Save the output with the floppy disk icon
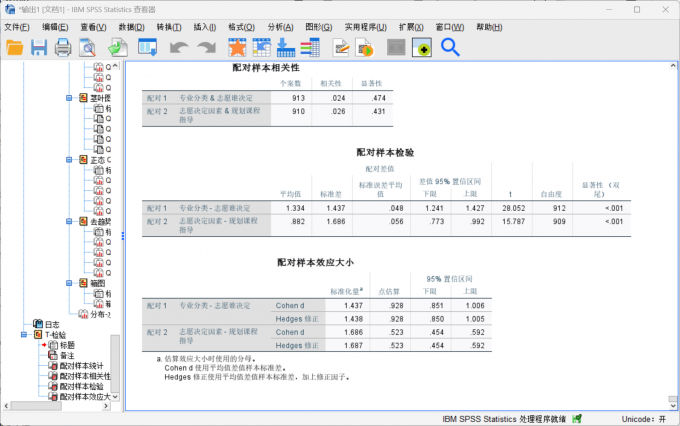This screenshot has width=680, height=426. pos(39,47)
